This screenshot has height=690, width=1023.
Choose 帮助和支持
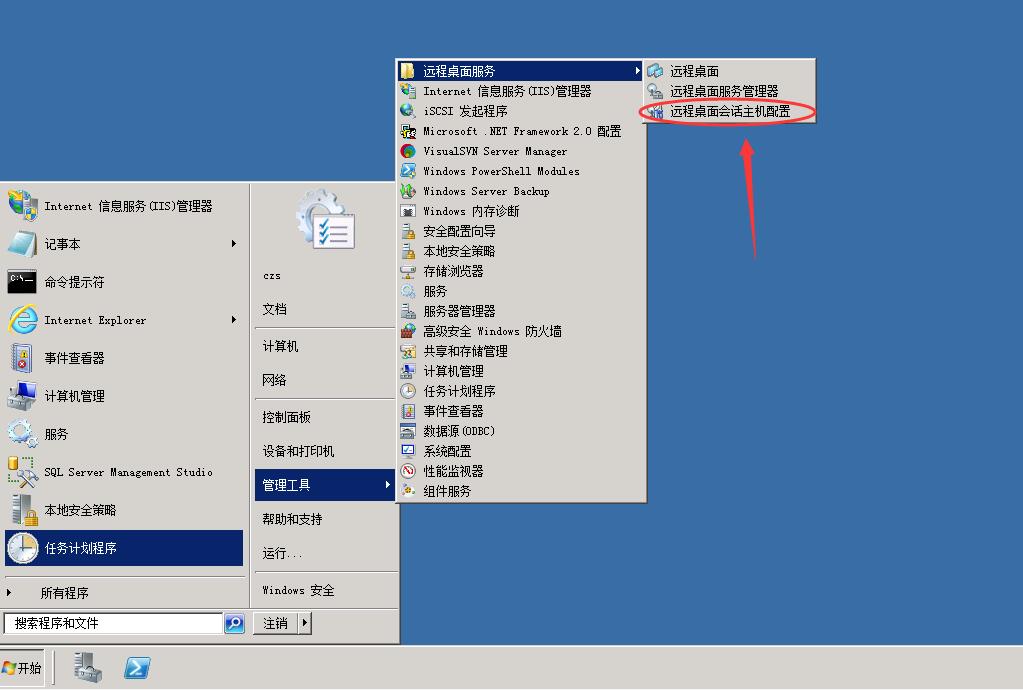[x=292, y=519]
